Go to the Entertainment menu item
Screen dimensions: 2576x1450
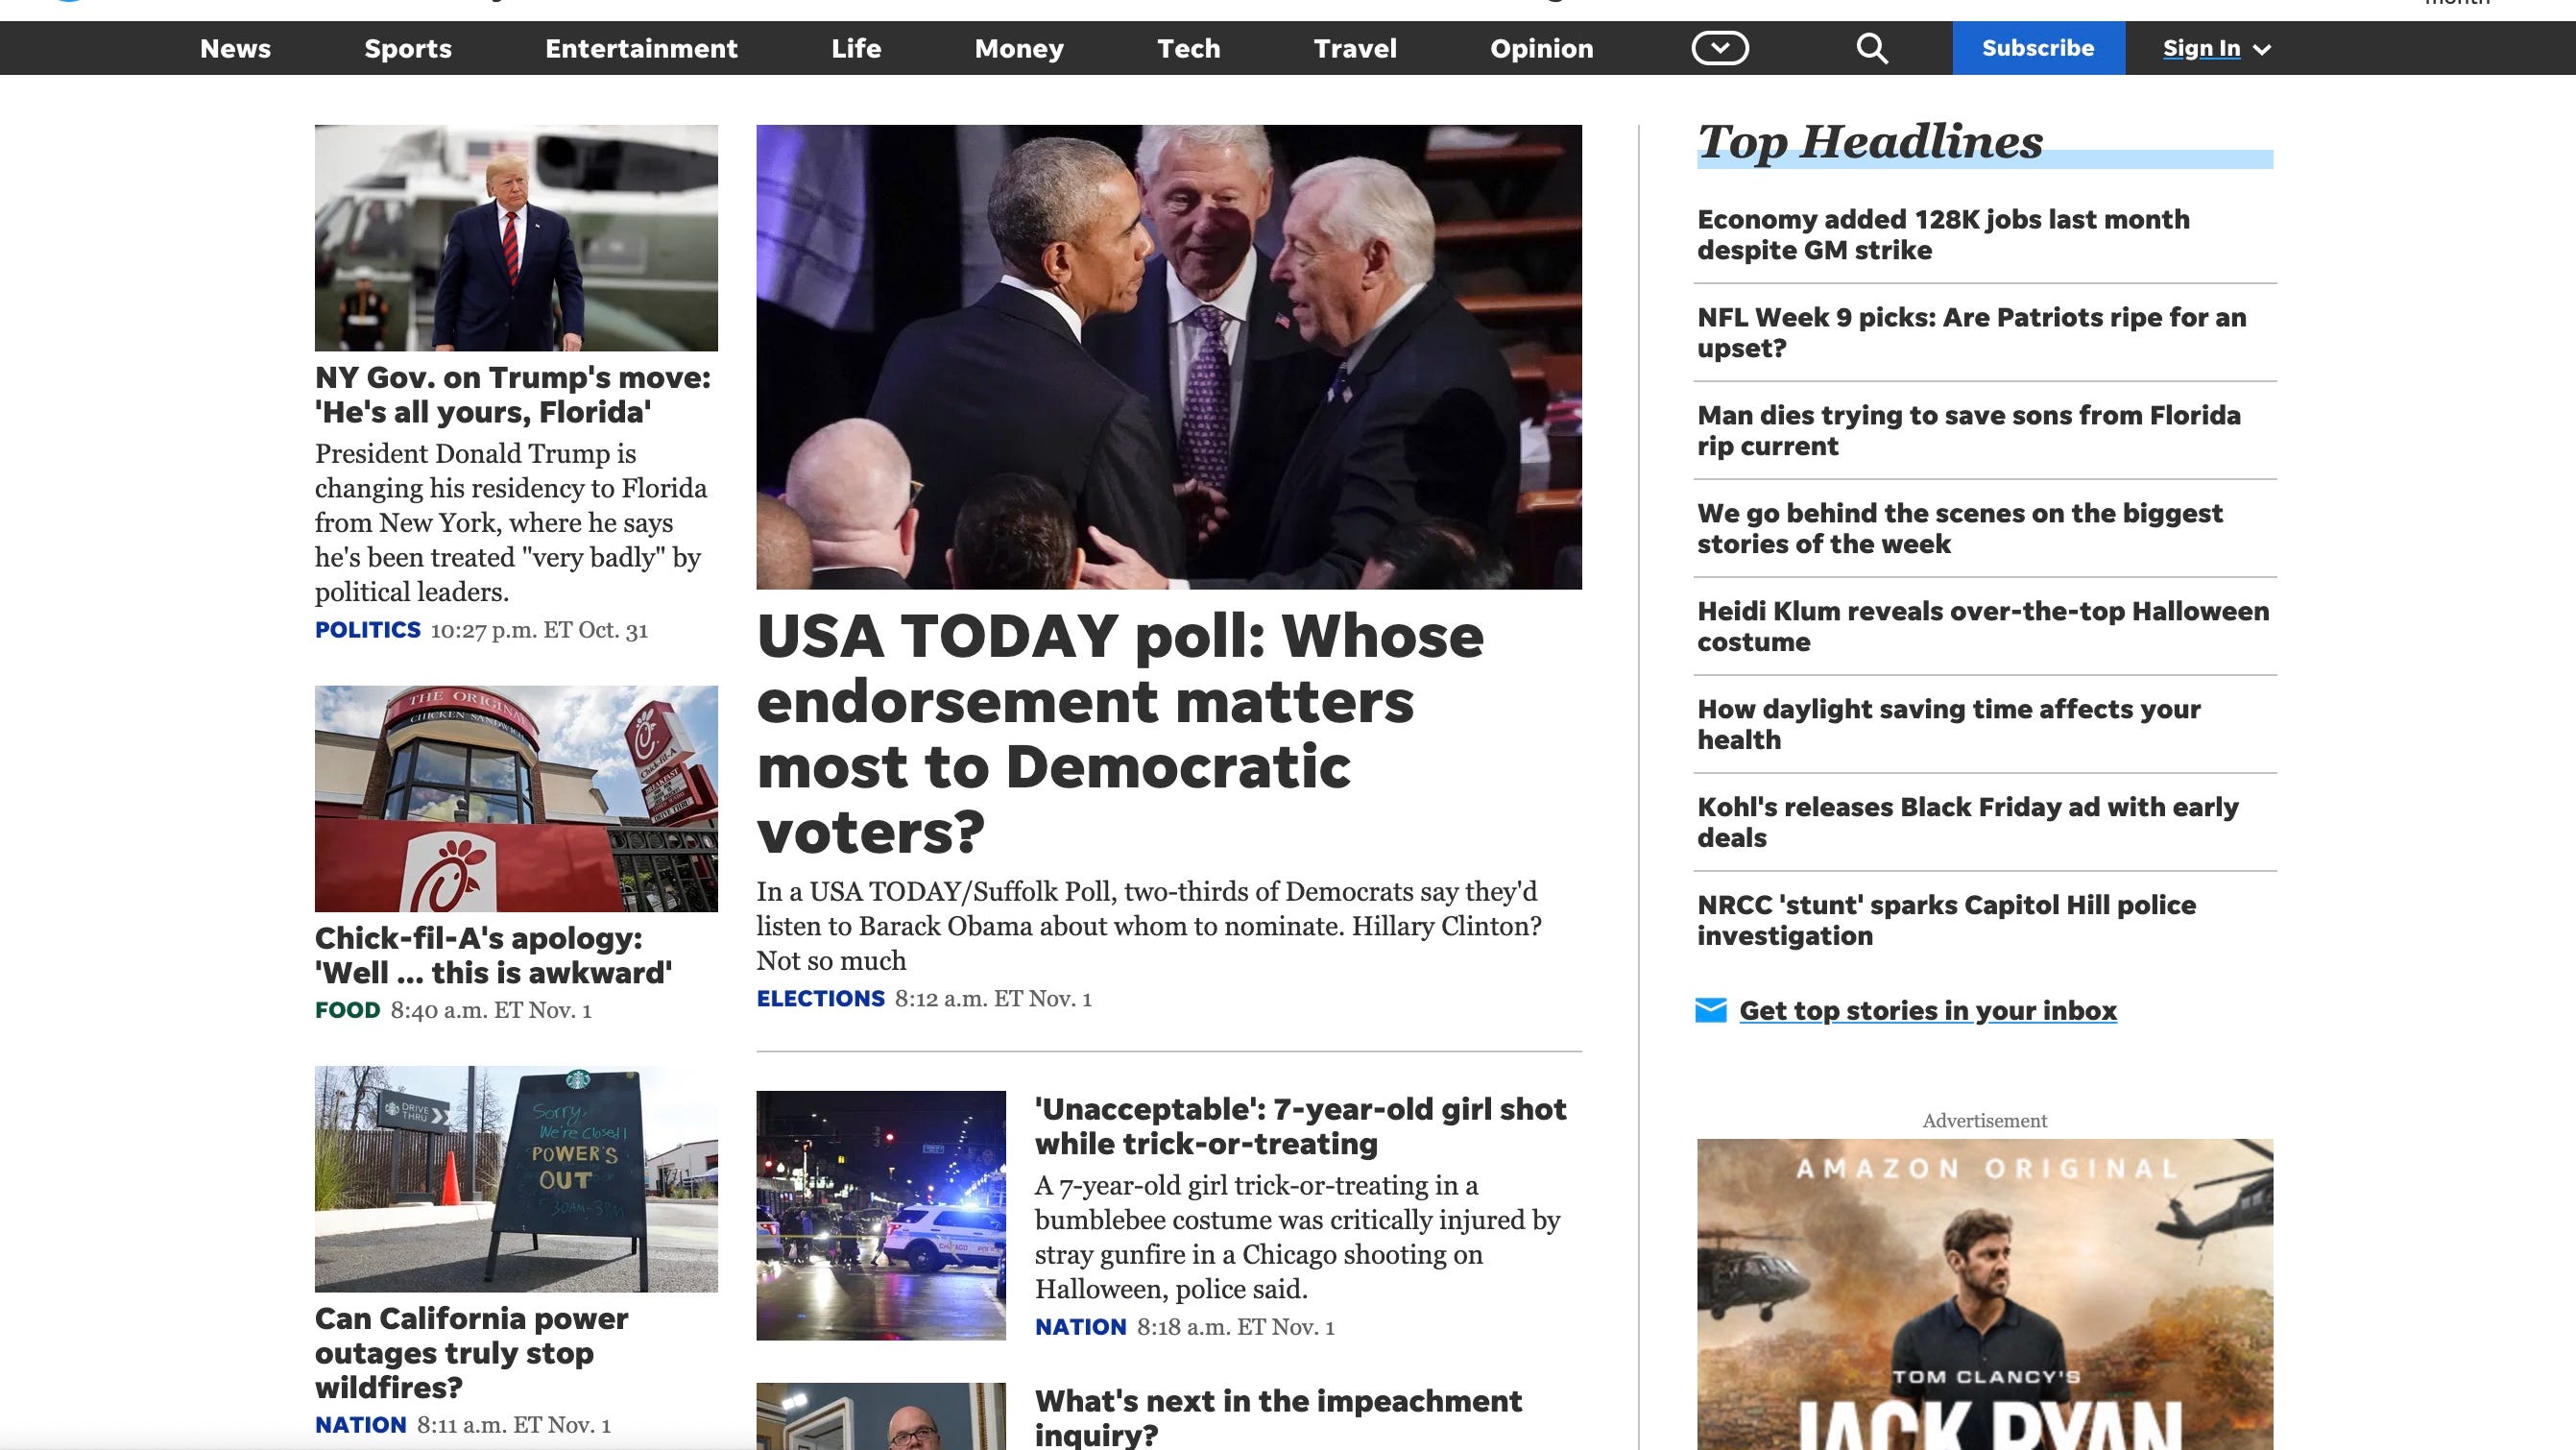click(641, 48)
